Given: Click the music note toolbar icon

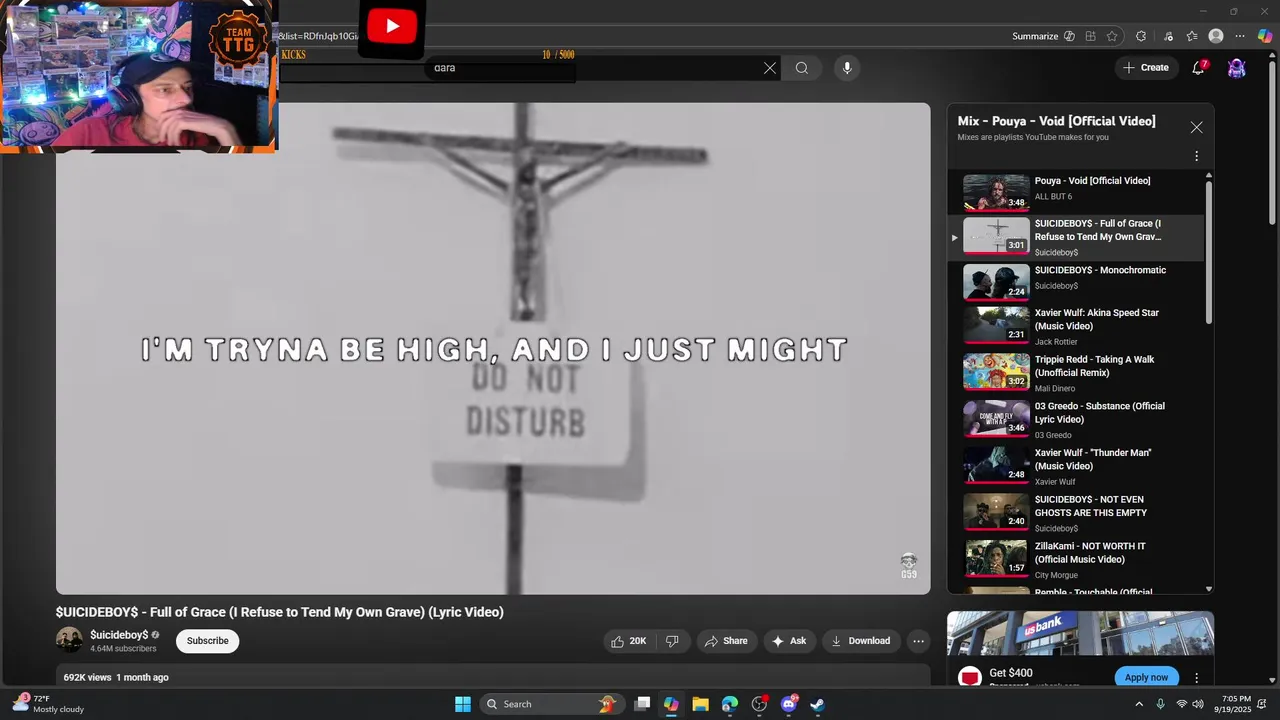Looking at the screenshot, I should point(1168,36).
